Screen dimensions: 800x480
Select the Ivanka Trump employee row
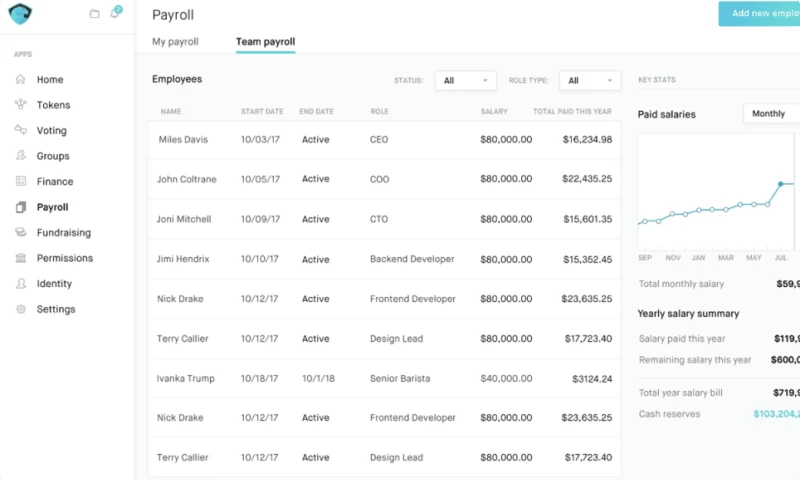click(x=384, y=378)
